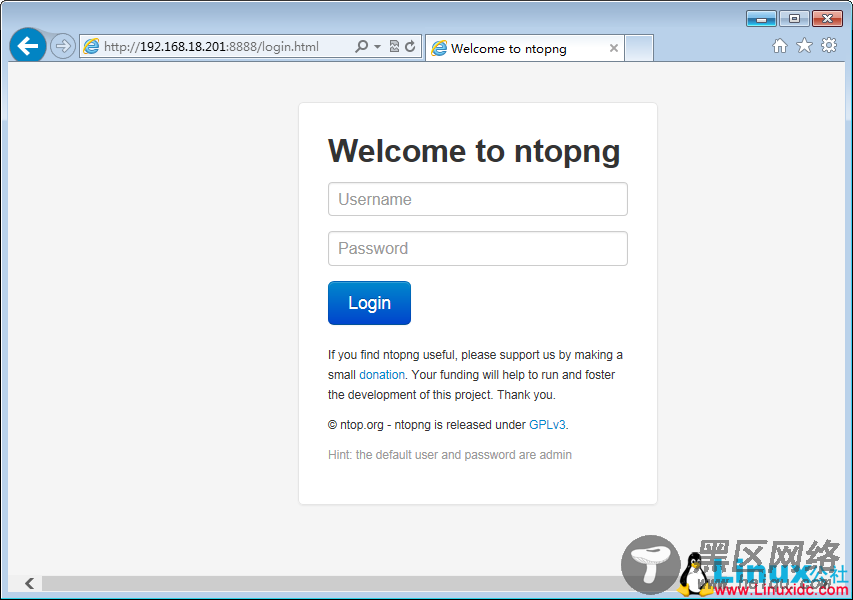The image size is (853, 600).
Task: Click the Internet Explorer page icon in address bar
Action: [91, 46]
